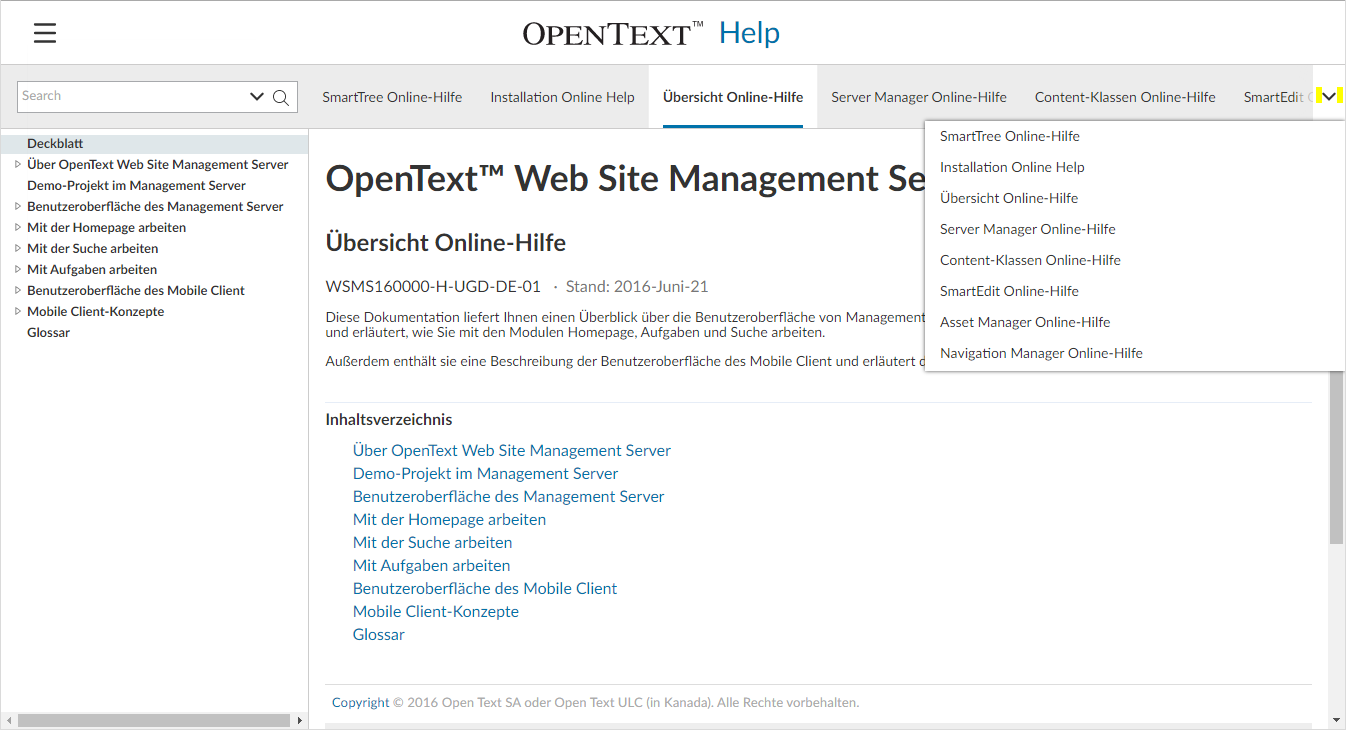Screen dimensions: 1346x730
Task: Click the magnifier search icon
Action: (281, 97)
